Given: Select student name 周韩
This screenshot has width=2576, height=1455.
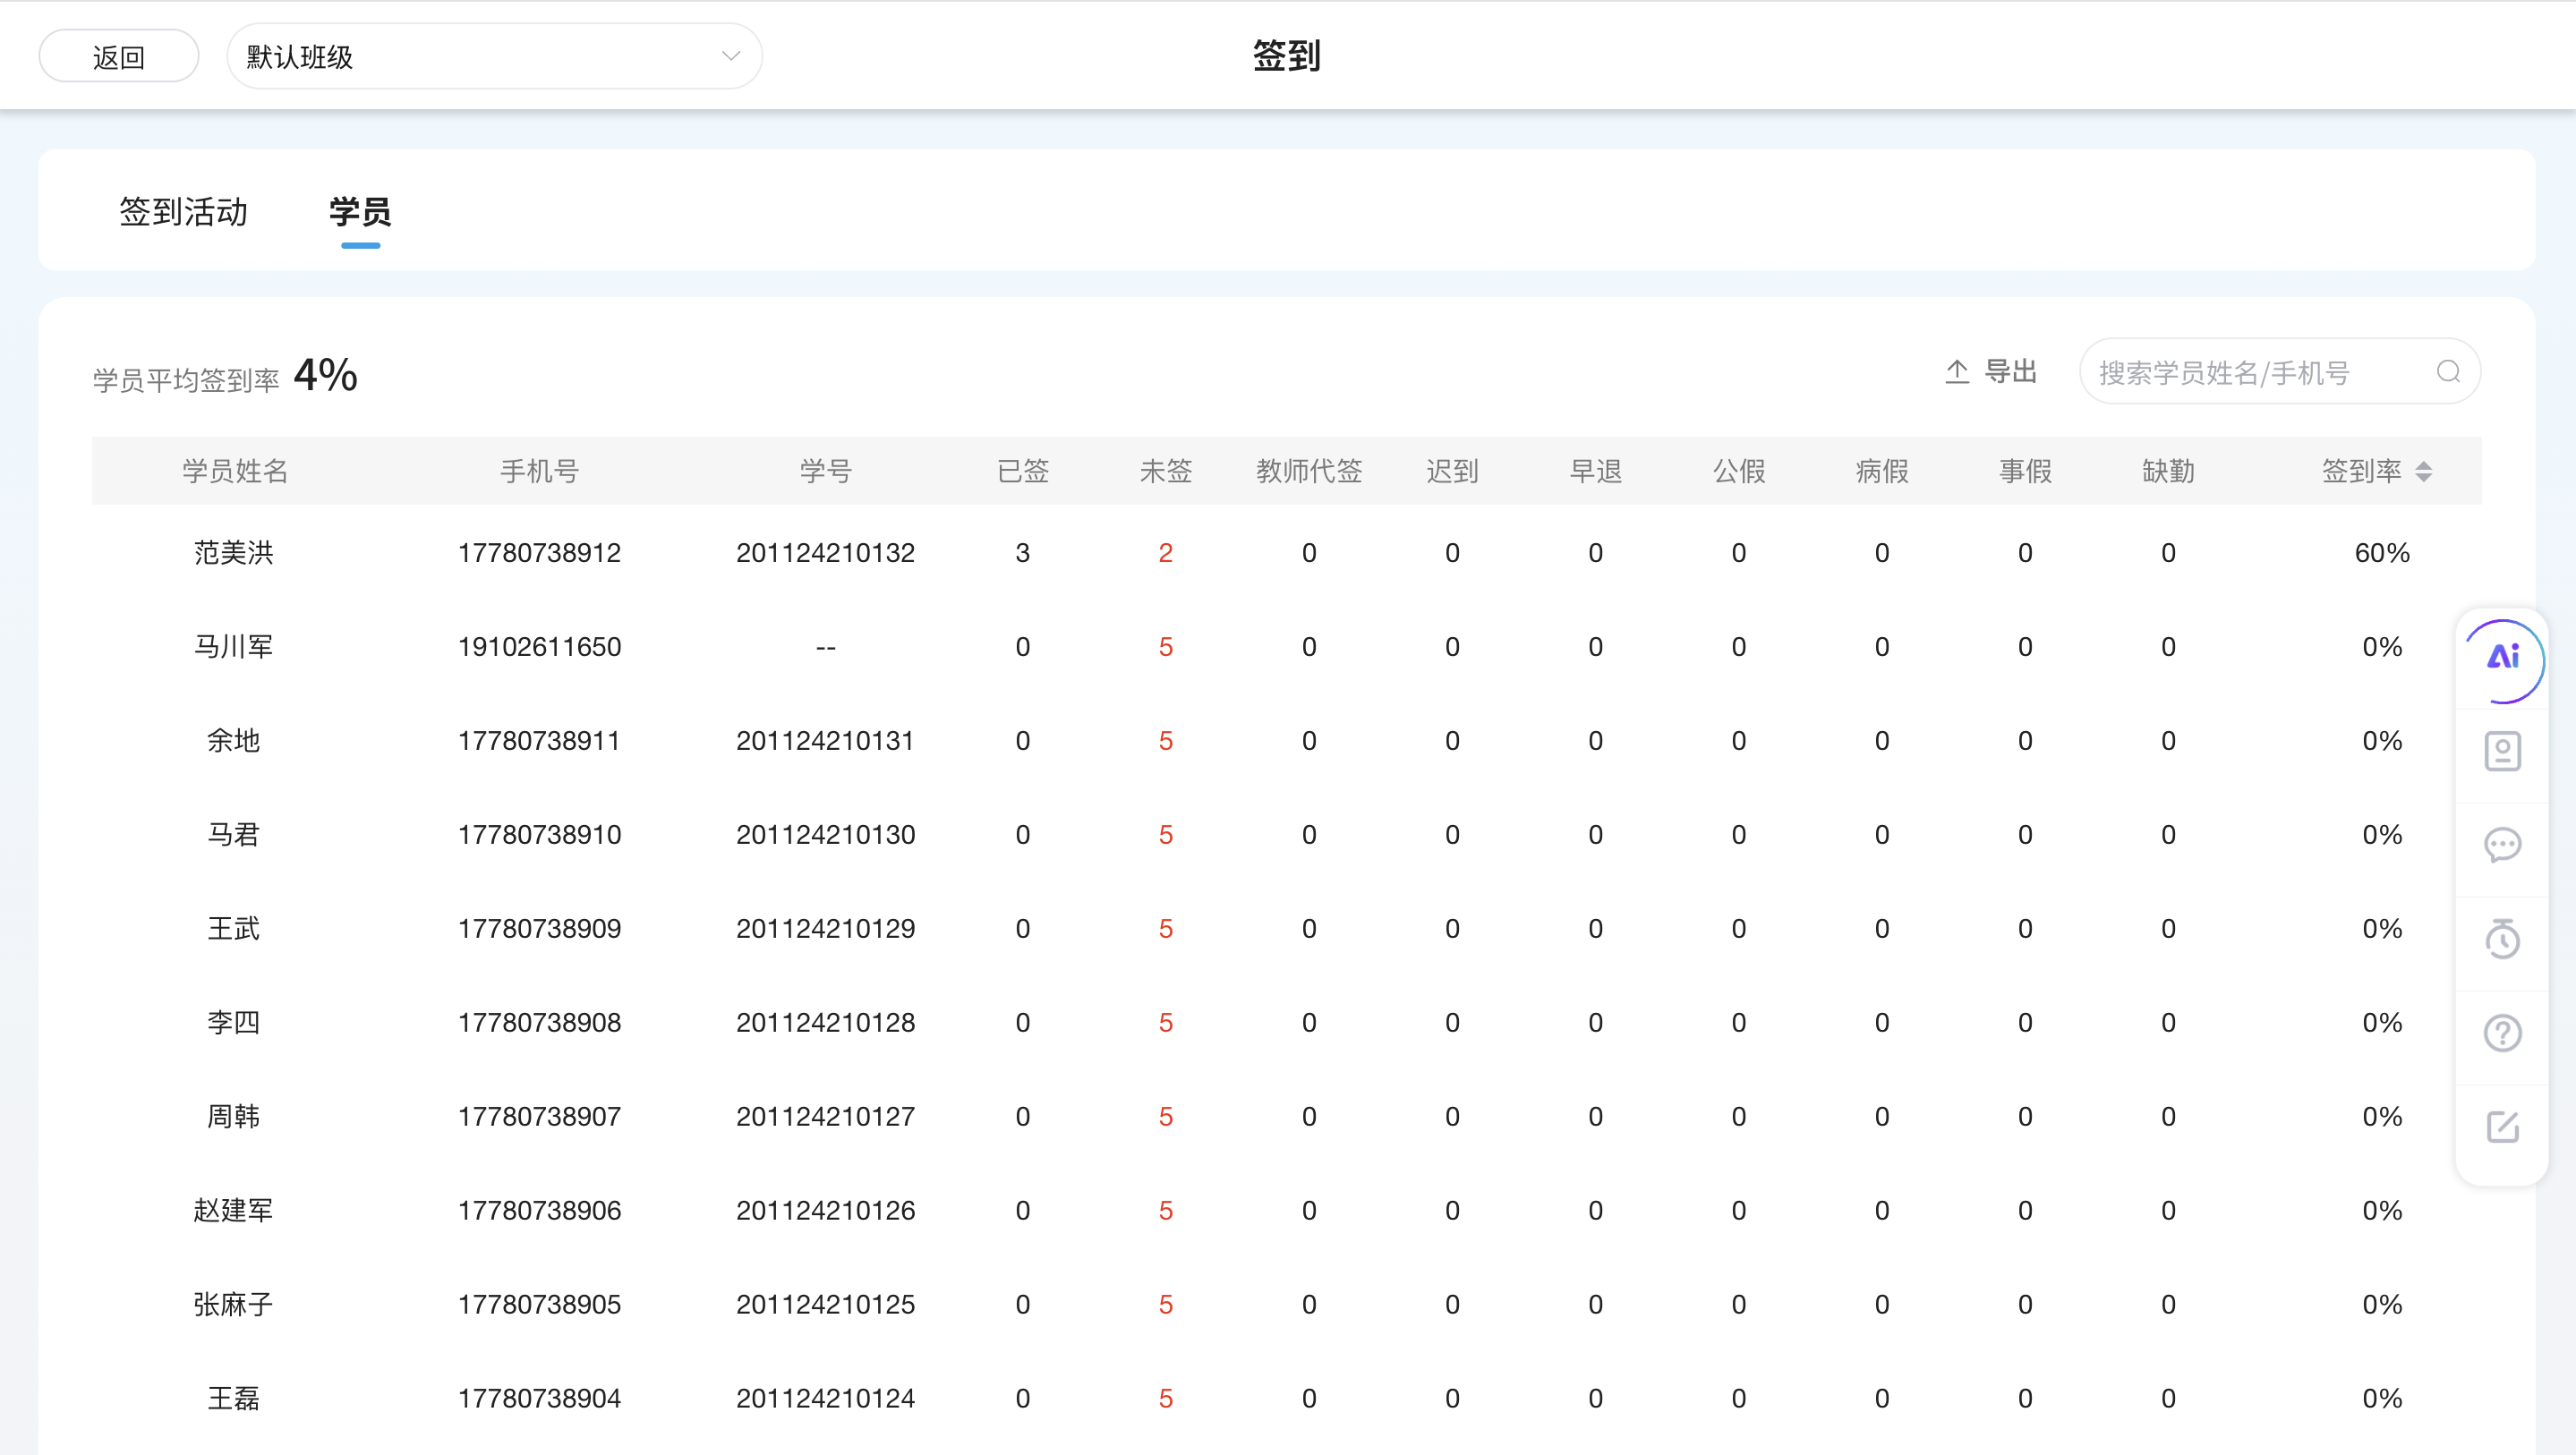Looking at the screenshot, I should (234, 1117).
